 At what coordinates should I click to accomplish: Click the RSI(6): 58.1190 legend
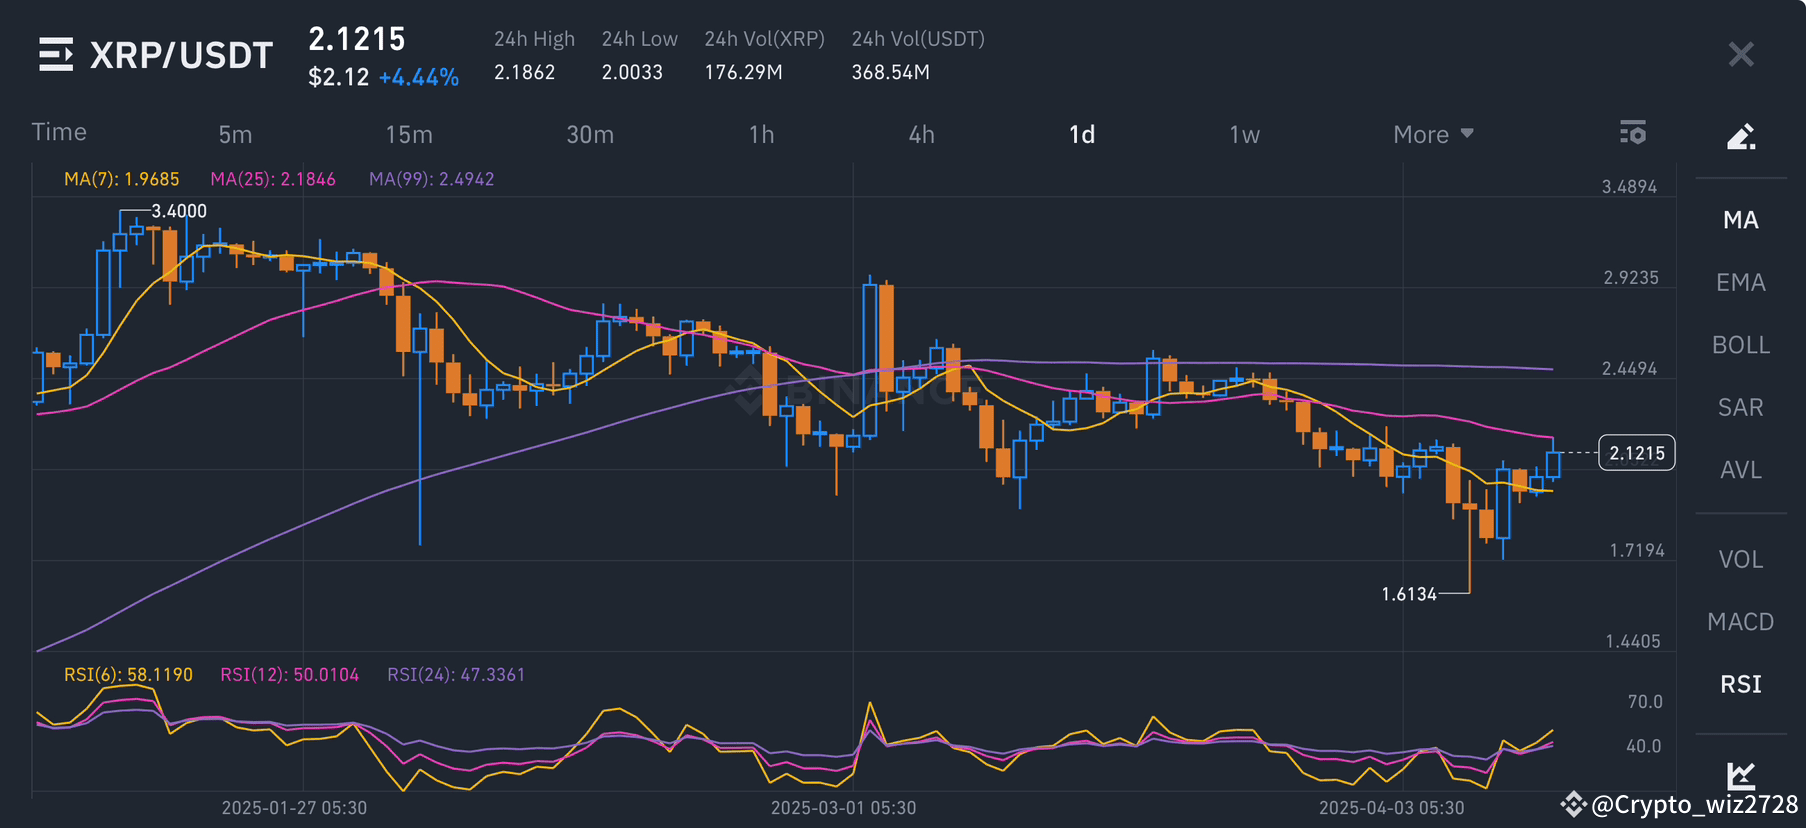pos(128,675)
